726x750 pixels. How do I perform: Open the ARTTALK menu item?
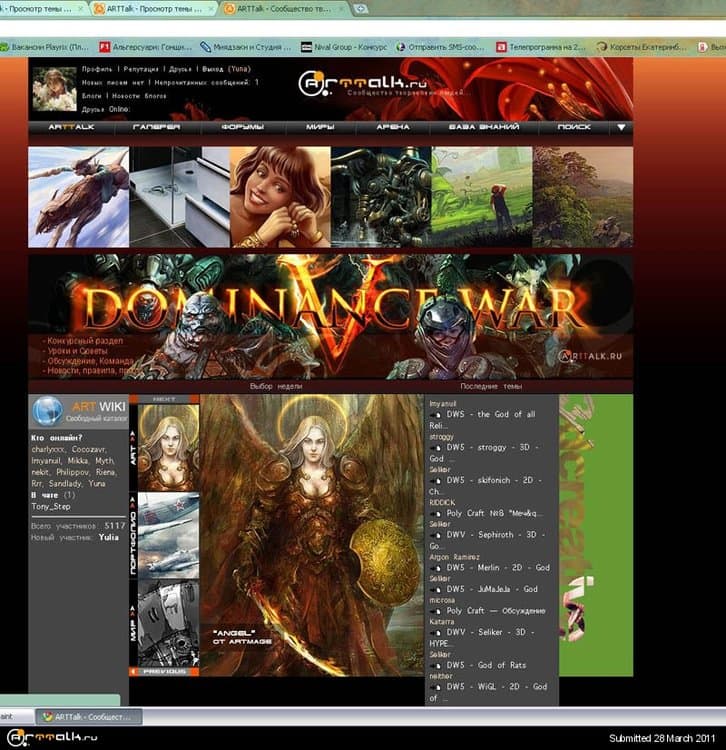[x=71, y=127]
